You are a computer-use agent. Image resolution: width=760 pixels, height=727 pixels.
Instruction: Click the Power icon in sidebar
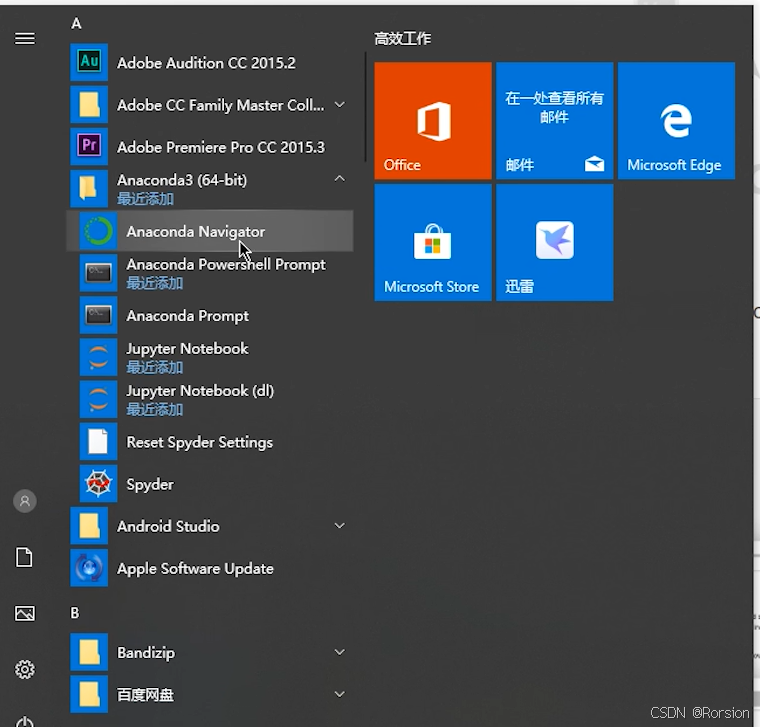coord(25,722)
